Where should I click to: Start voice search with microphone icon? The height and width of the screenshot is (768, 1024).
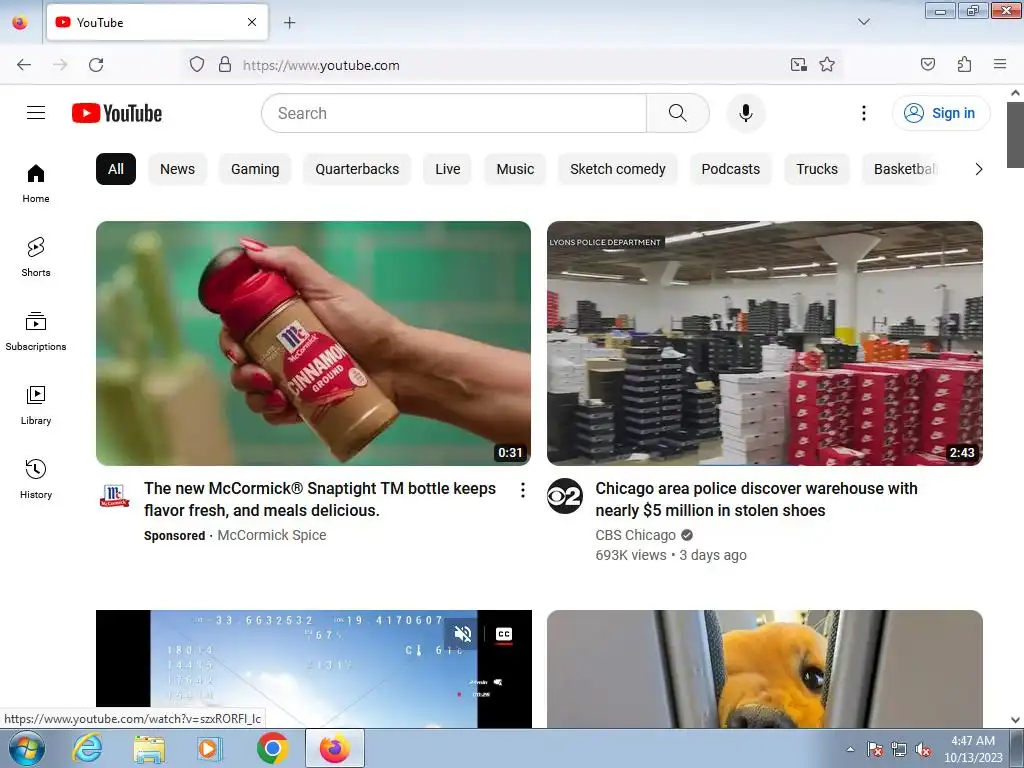(746, 113)
